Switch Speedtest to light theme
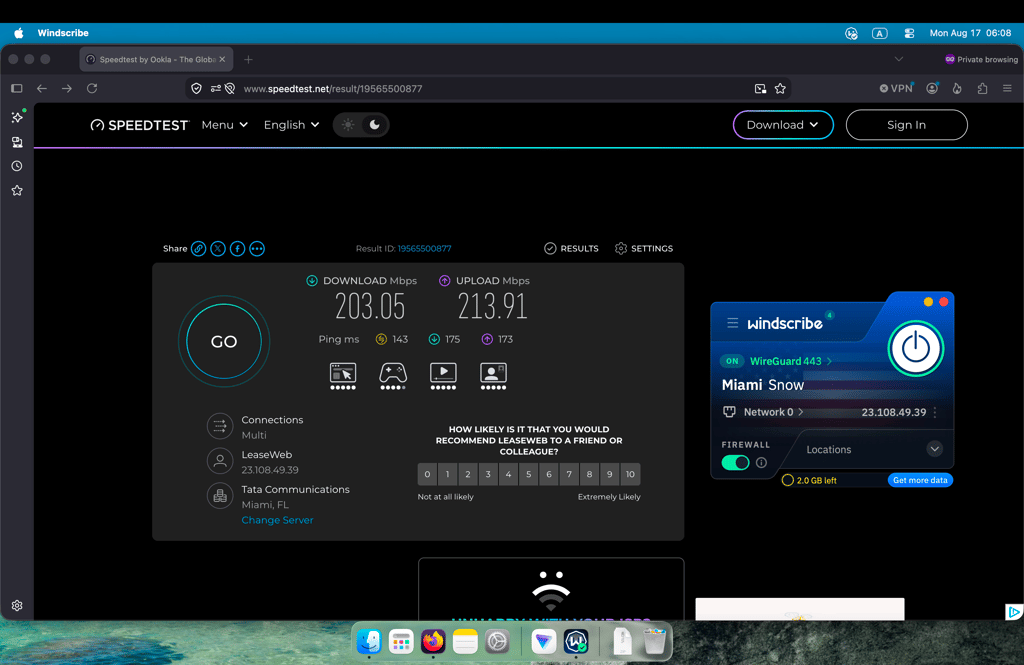The height and width of the screenshot is (665, 1024). (348, 125)
